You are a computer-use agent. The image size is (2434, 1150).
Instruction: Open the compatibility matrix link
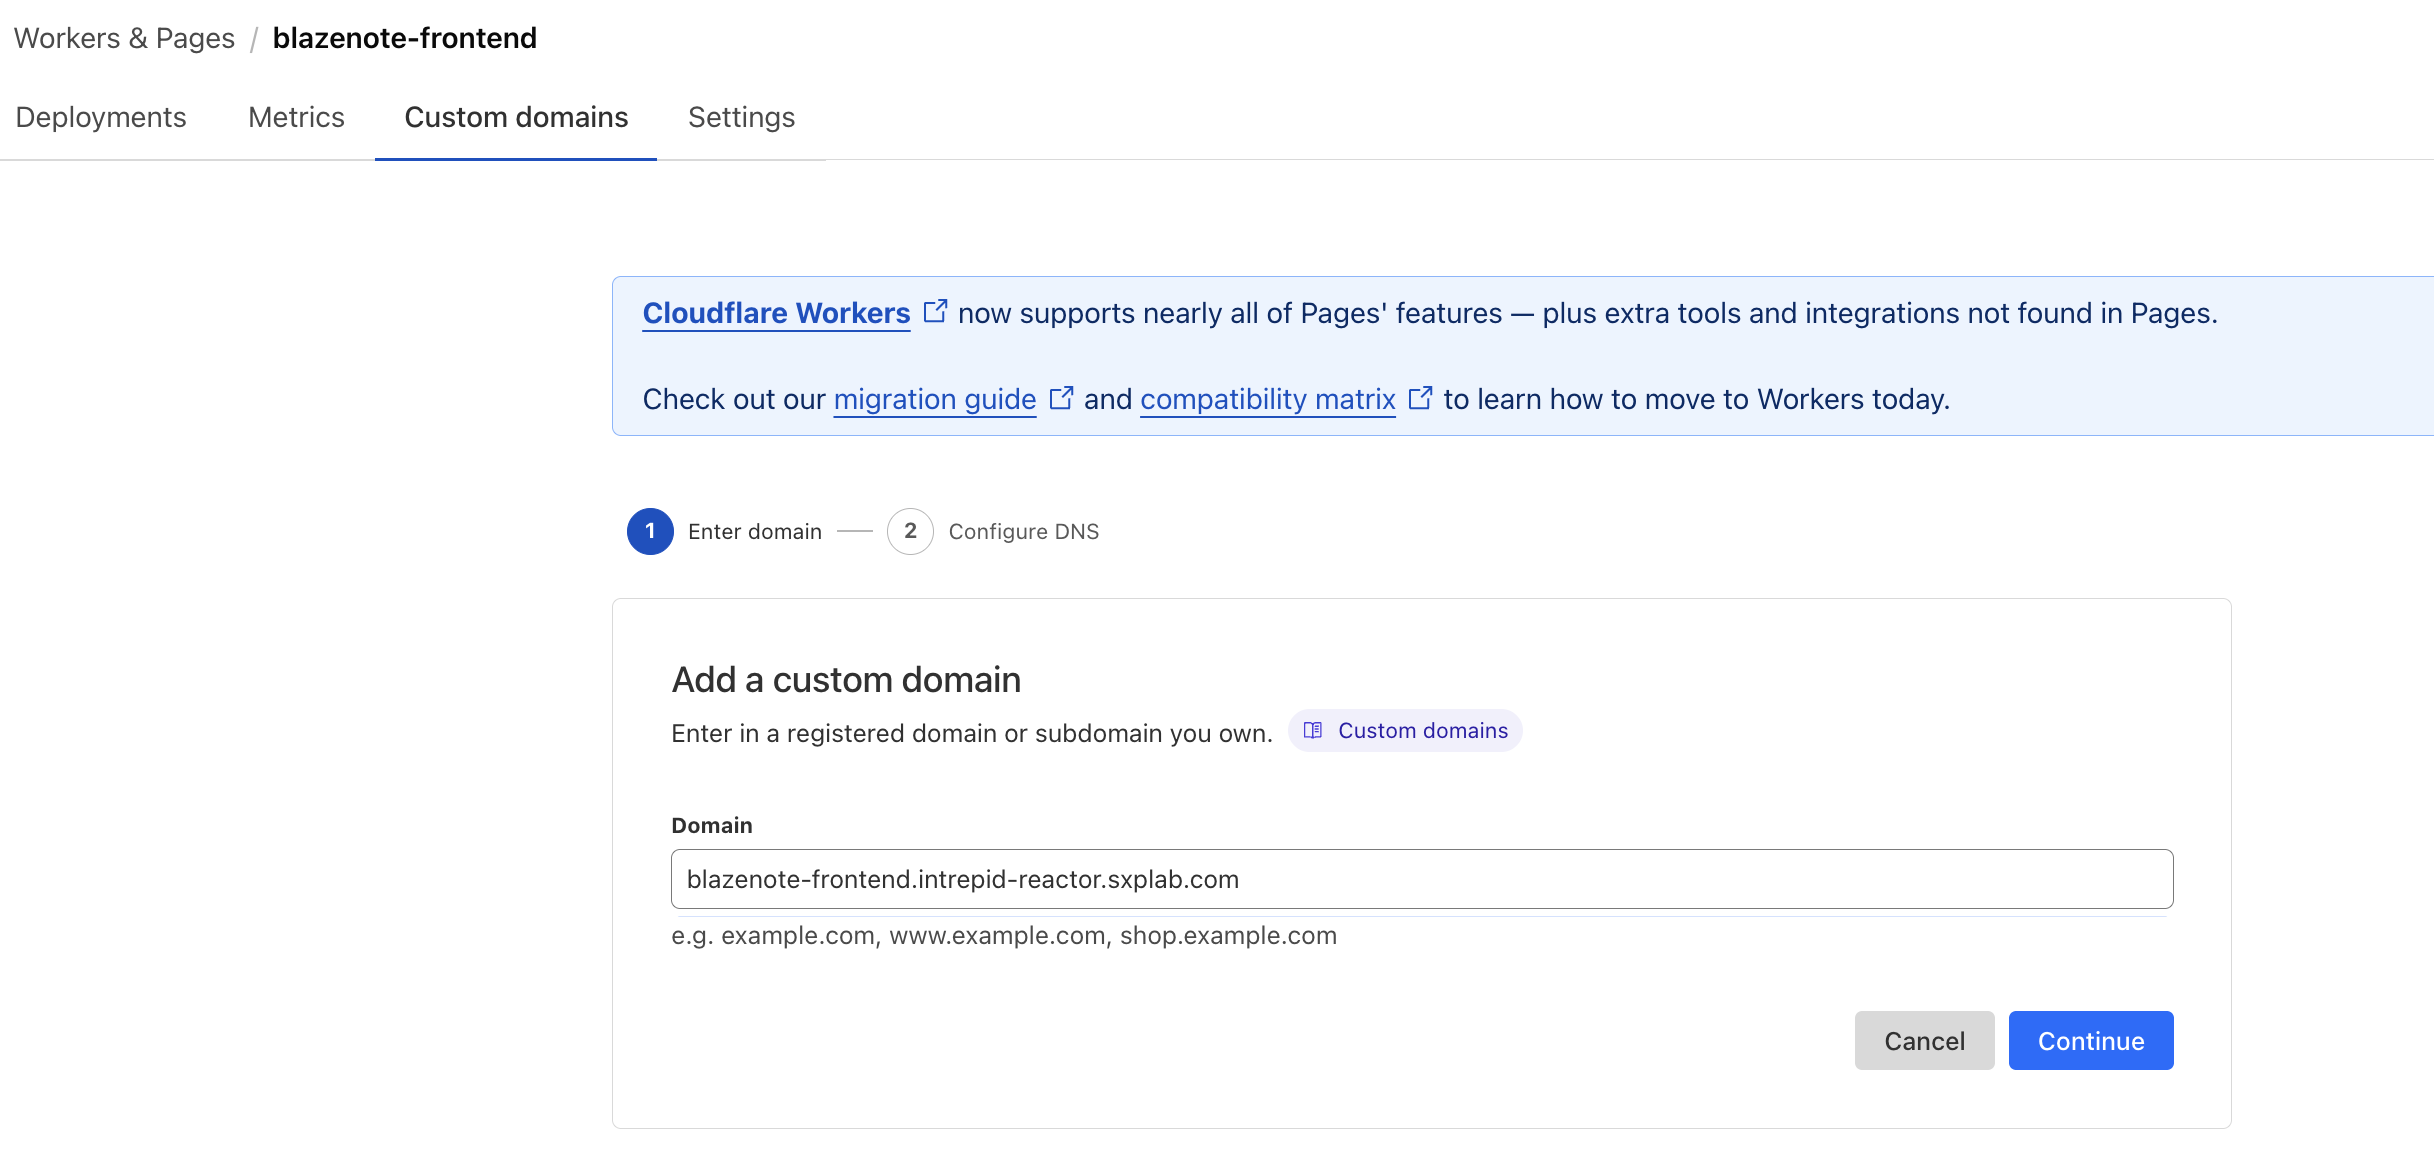click(x=1267, y=398)
